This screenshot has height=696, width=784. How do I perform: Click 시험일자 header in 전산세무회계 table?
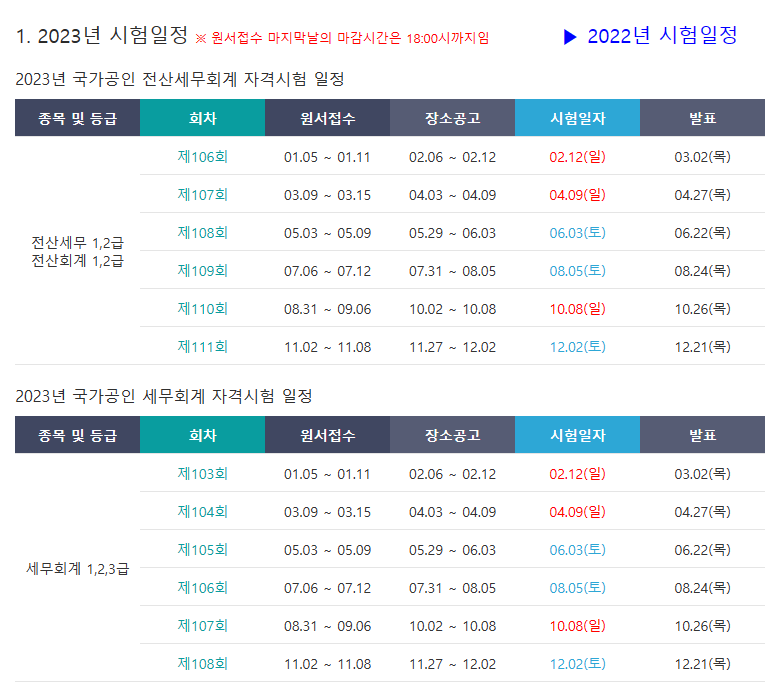point(578,118)
